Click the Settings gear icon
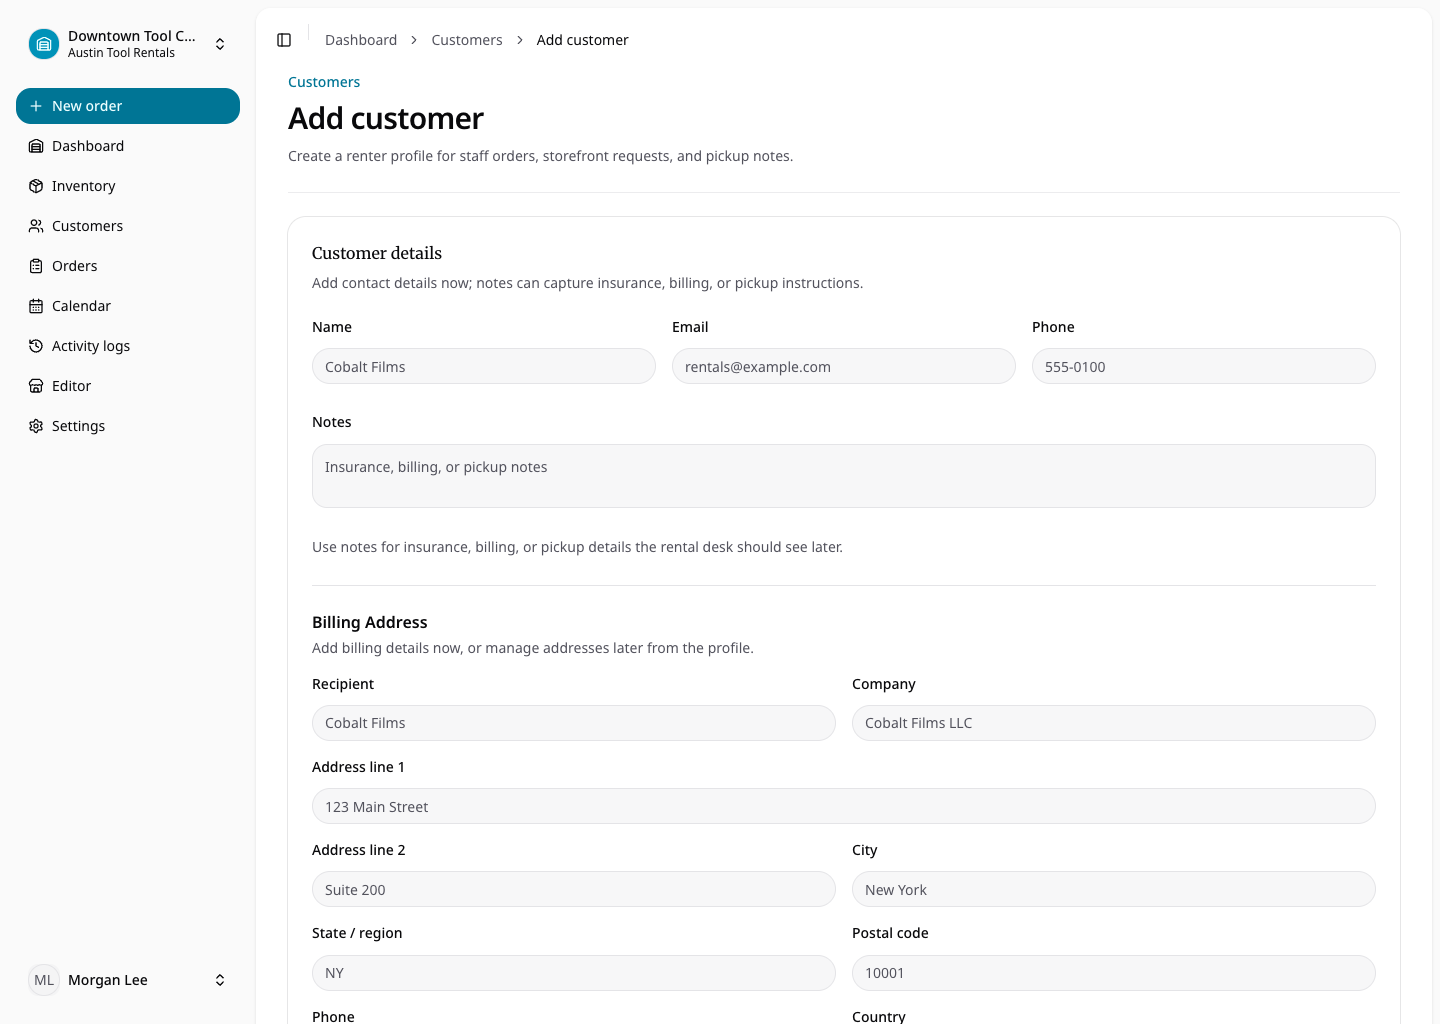 (x=36, y=426)
